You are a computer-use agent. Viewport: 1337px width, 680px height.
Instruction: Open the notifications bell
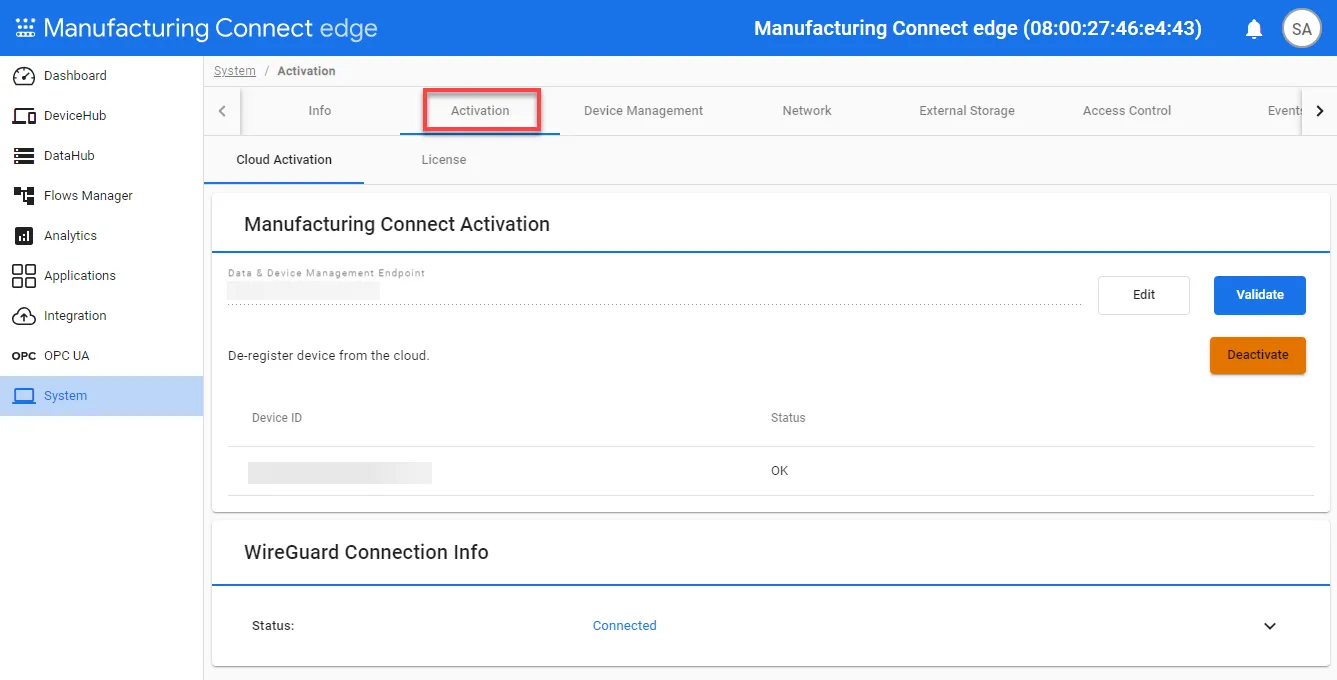[1254, 29]
